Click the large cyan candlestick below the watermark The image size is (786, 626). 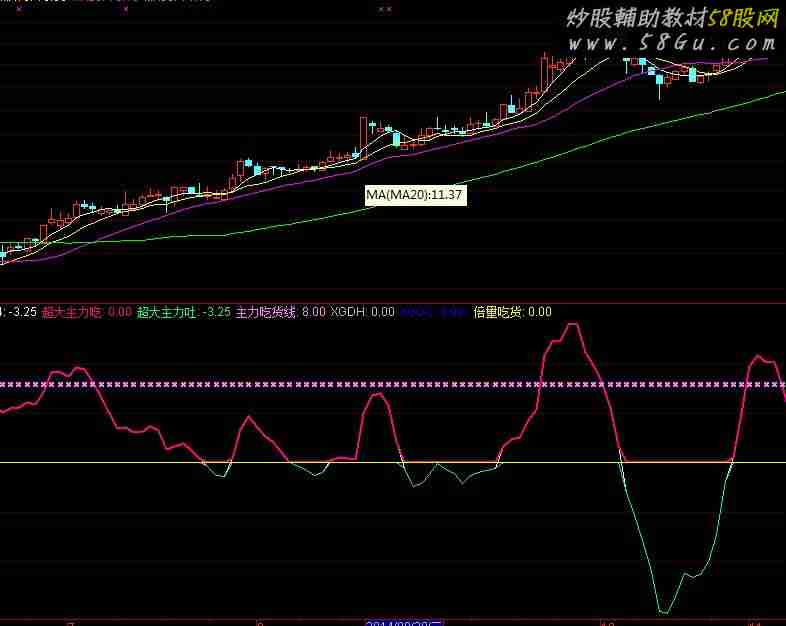659,79
